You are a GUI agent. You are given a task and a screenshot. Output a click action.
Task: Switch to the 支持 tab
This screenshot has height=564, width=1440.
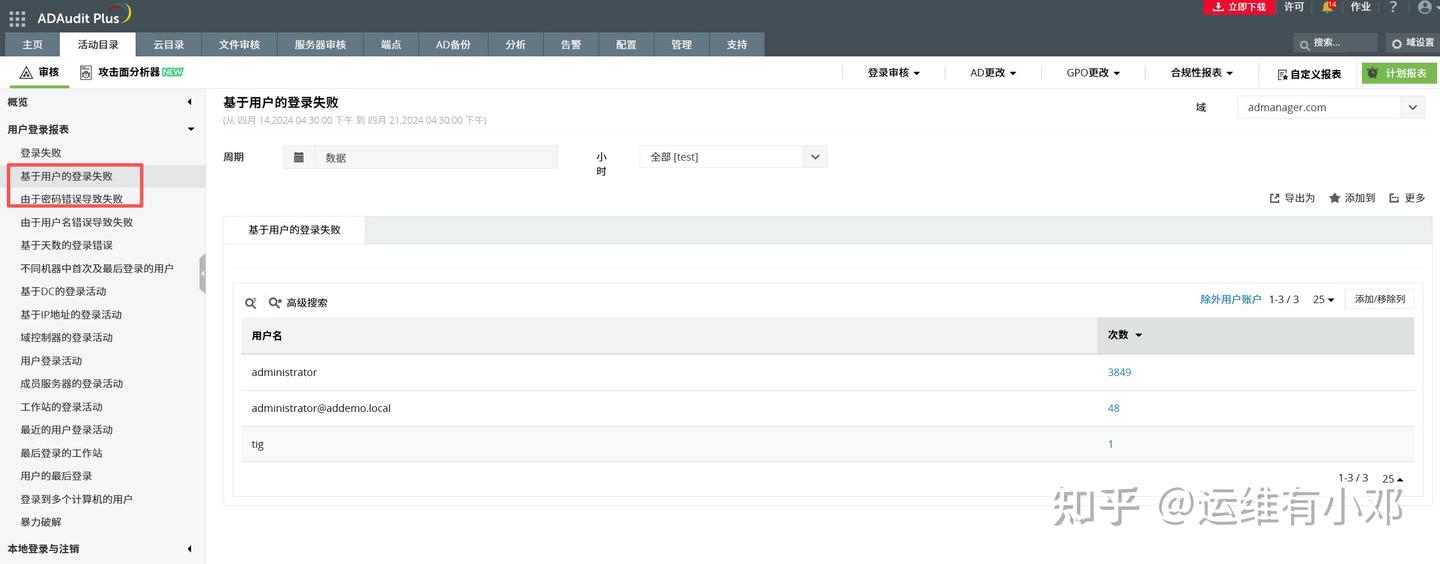tap(737, 44)
